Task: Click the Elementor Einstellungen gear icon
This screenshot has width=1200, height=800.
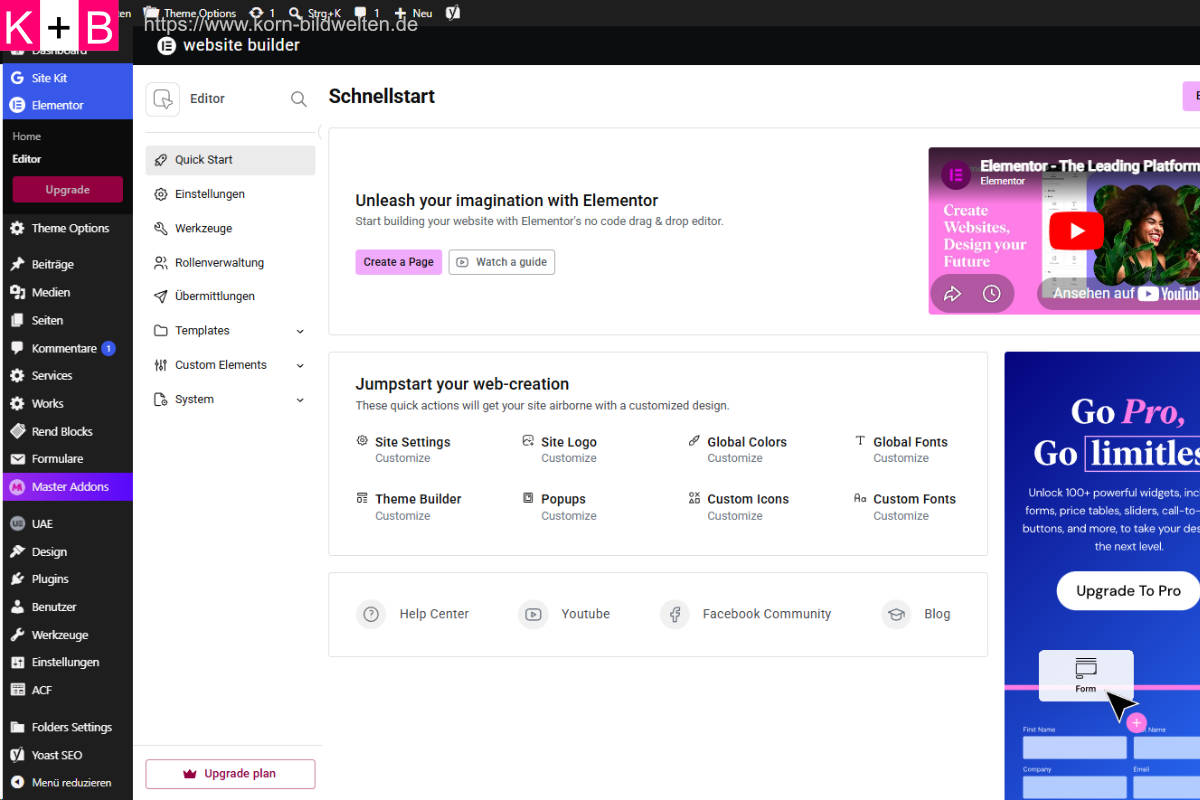Action: (x=161, y=194)
